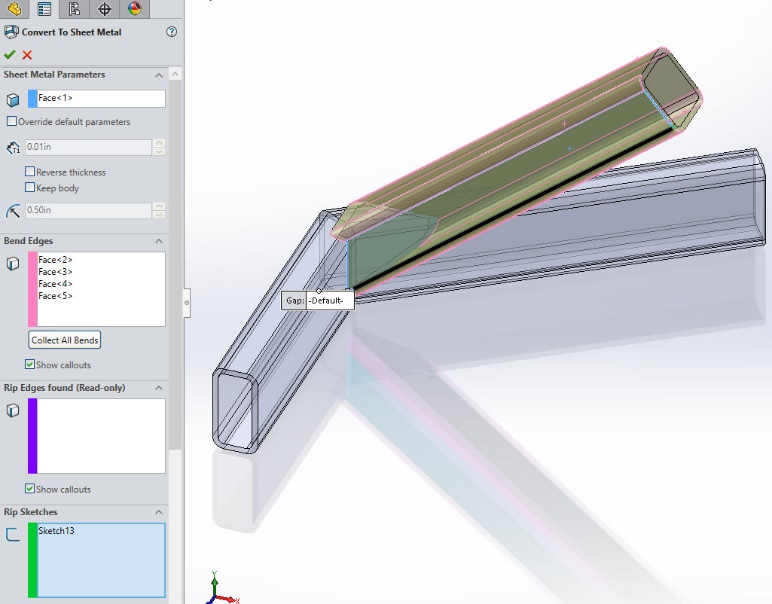
Task: Click the pink swatch beside Bend Edges list
Action: (x=32, y=289)
